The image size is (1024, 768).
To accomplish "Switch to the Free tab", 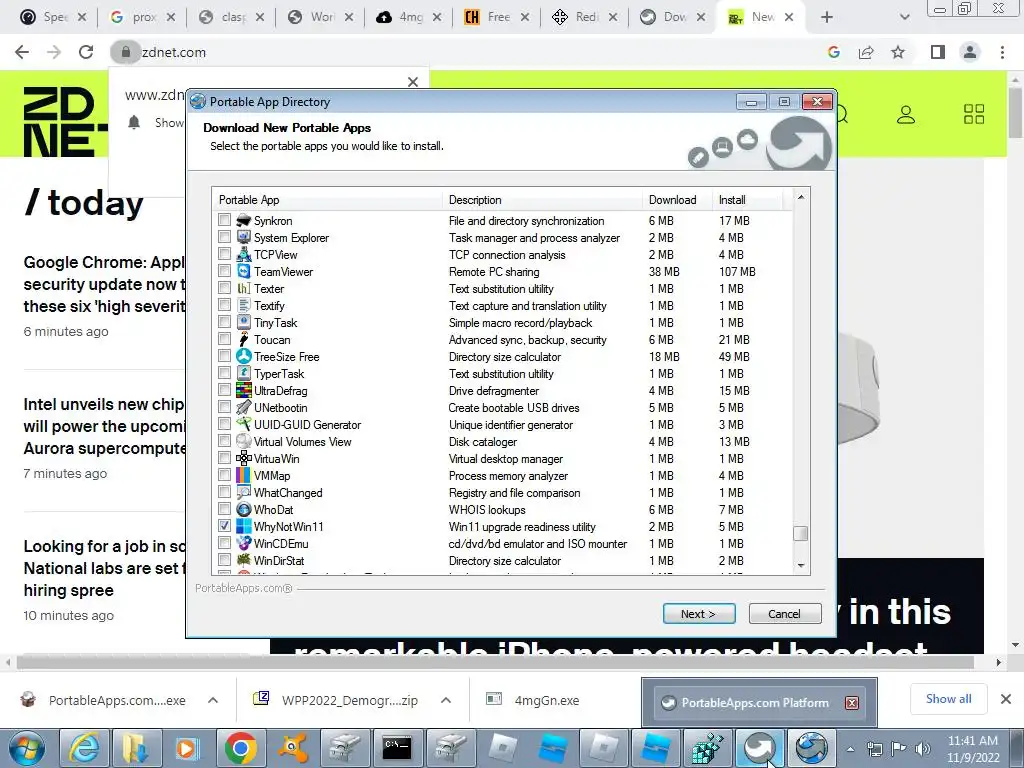I will point(497,17).
